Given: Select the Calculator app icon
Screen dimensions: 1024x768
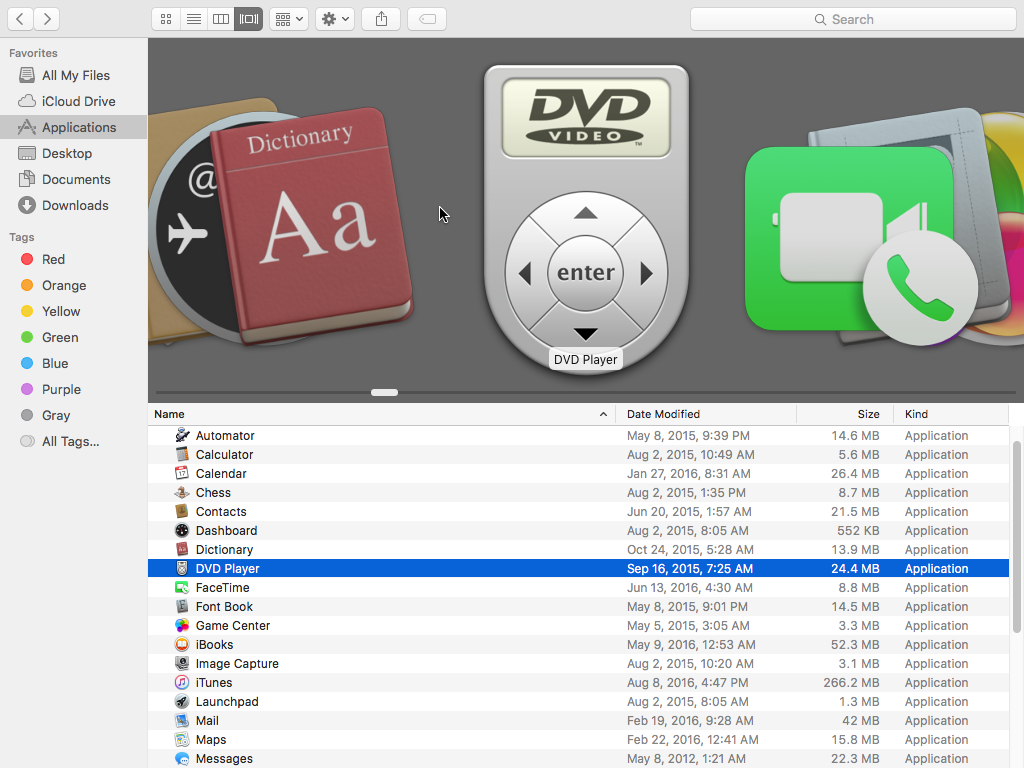Looking at the screenshot, I should [x=182, y=454].
